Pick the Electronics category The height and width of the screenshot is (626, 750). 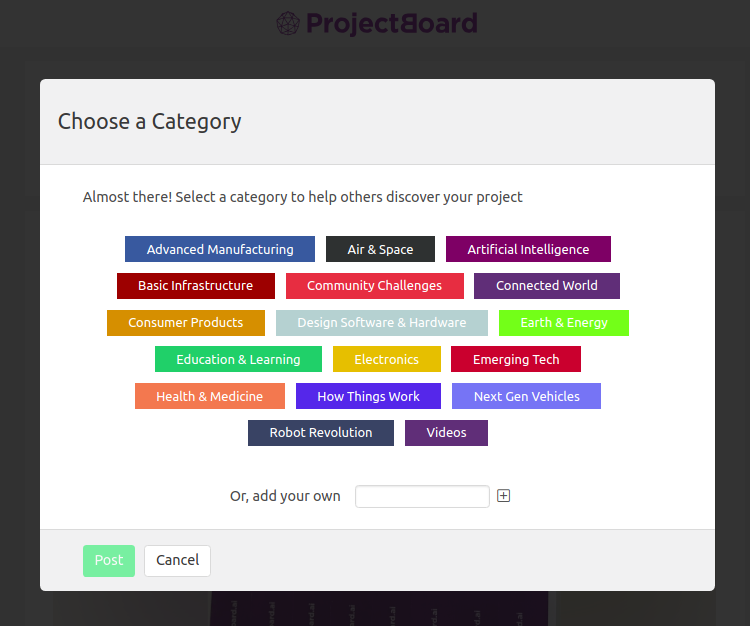click(386, 359)
